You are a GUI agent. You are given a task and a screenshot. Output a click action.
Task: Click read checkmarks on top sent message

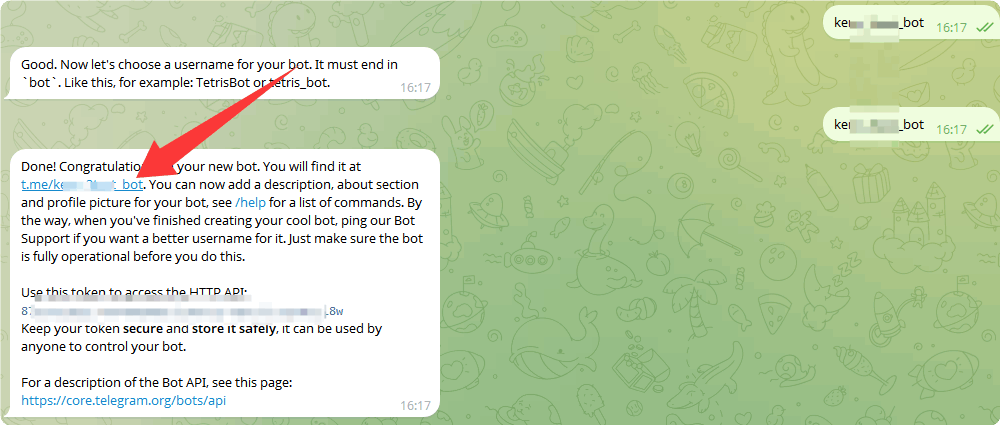click(983, 27)
